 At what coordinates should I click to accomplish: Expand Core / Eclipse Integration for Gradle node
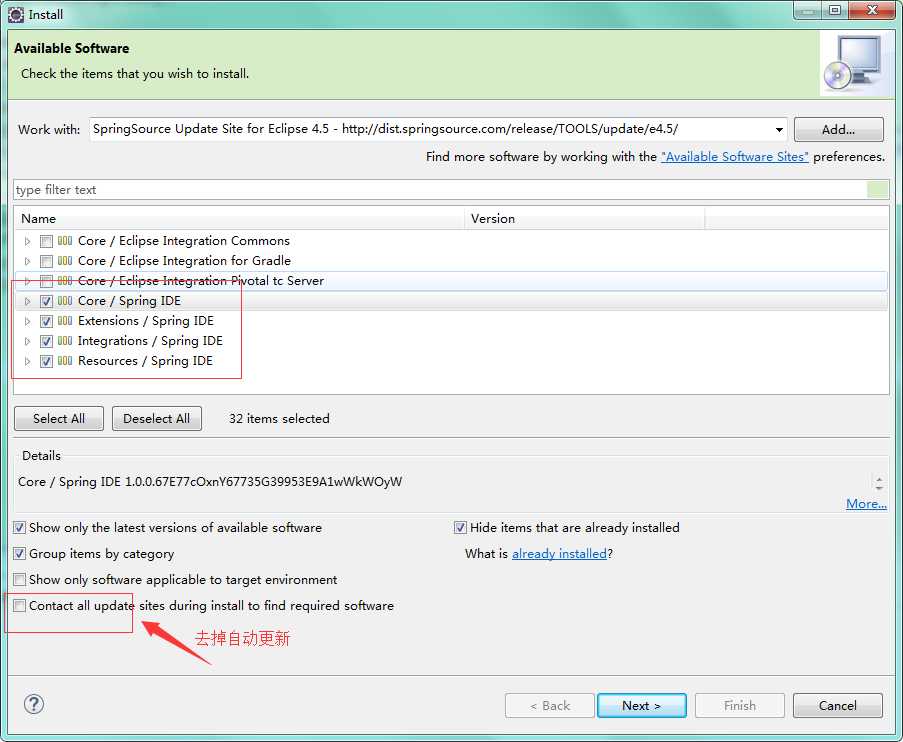[x=27, y=262]
